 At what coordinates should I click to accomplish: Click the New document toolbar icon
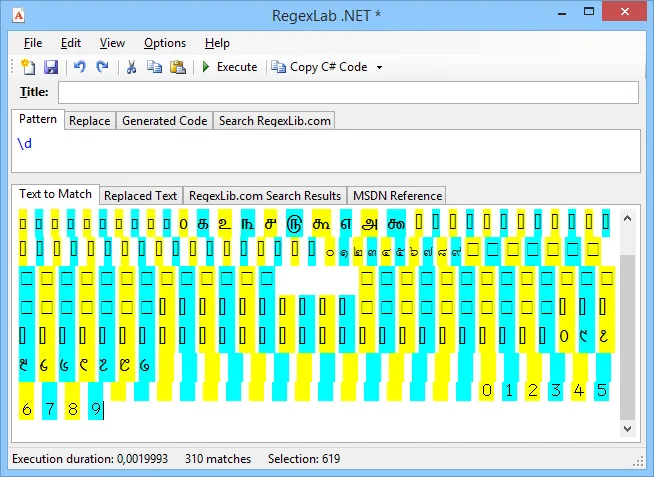point(28,67)
